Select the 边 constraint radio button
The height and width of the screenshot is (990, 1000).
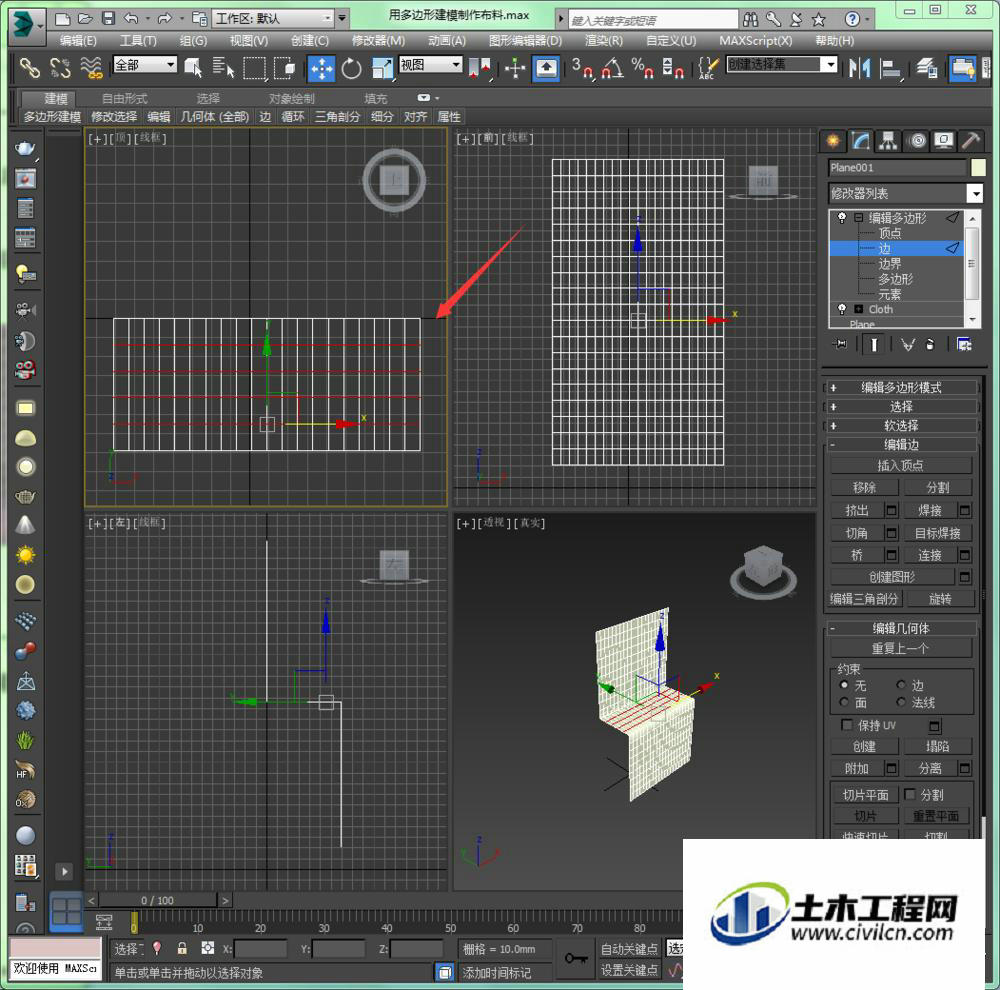click(901, 685)
